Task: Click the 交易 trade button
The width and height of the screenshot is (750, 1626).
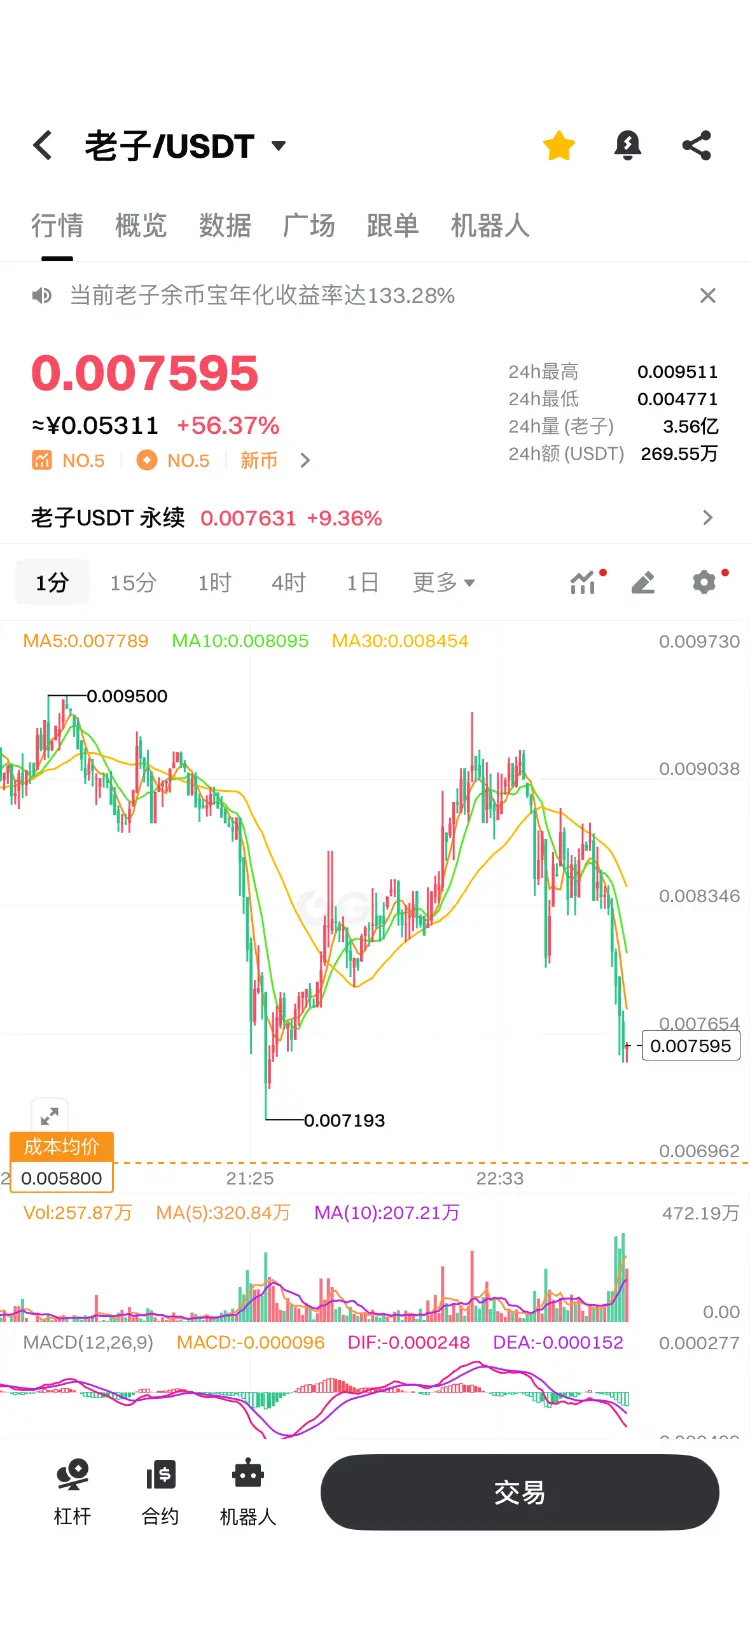Action: point(520,1492)
